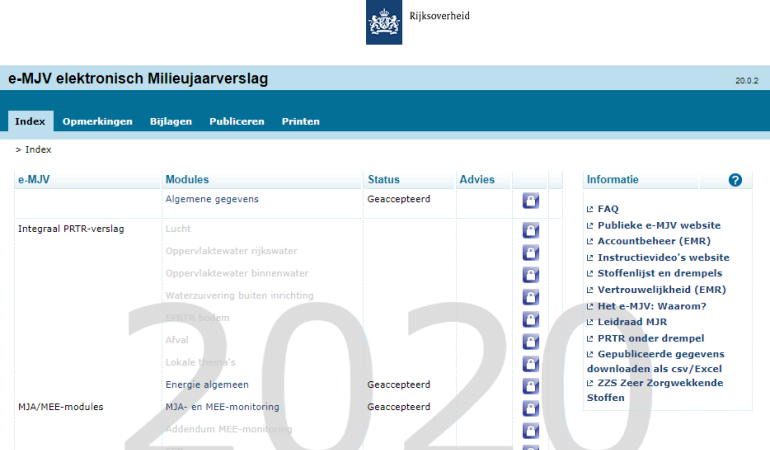This screenshot has width=770, height=450.
Task: Click greyed Waterzuivering buiten inrichting module
Action: pos(239,296)
